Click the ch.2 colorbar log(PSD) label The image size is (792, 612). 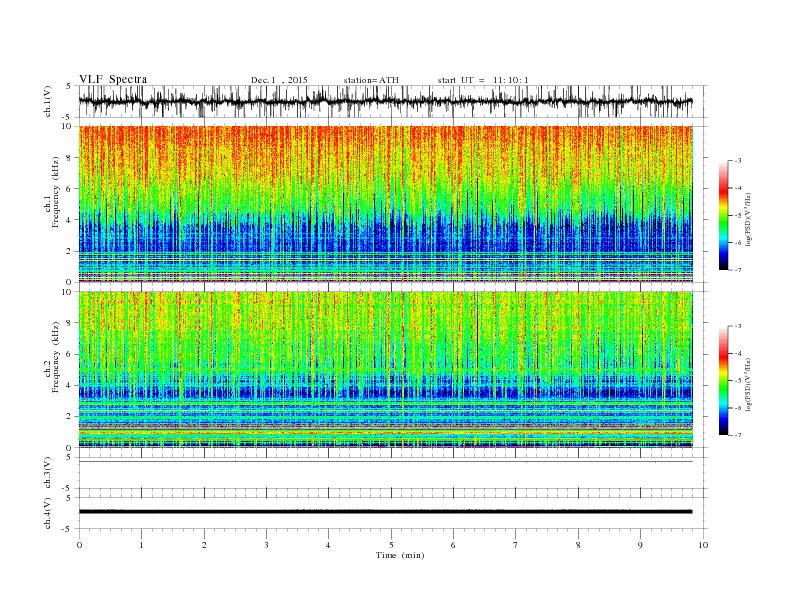tap(749, 385)
